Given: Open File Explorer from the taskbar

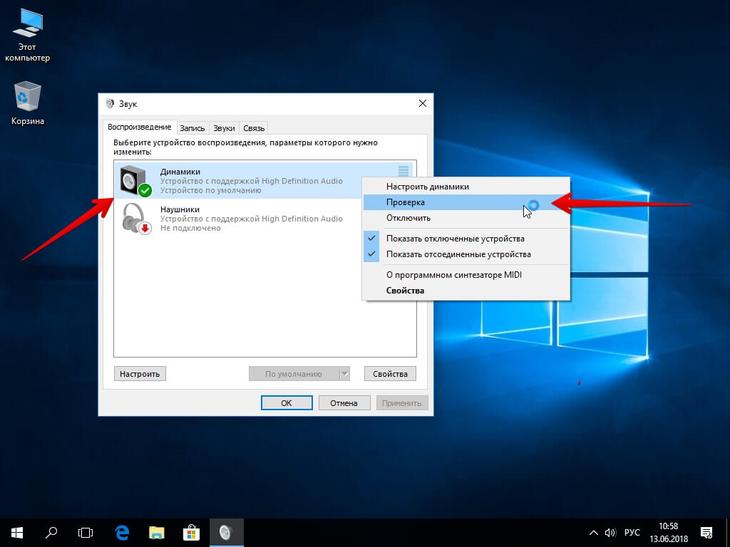Looking at the screenshot, I should pyautogui.click(x=156, y=533).
